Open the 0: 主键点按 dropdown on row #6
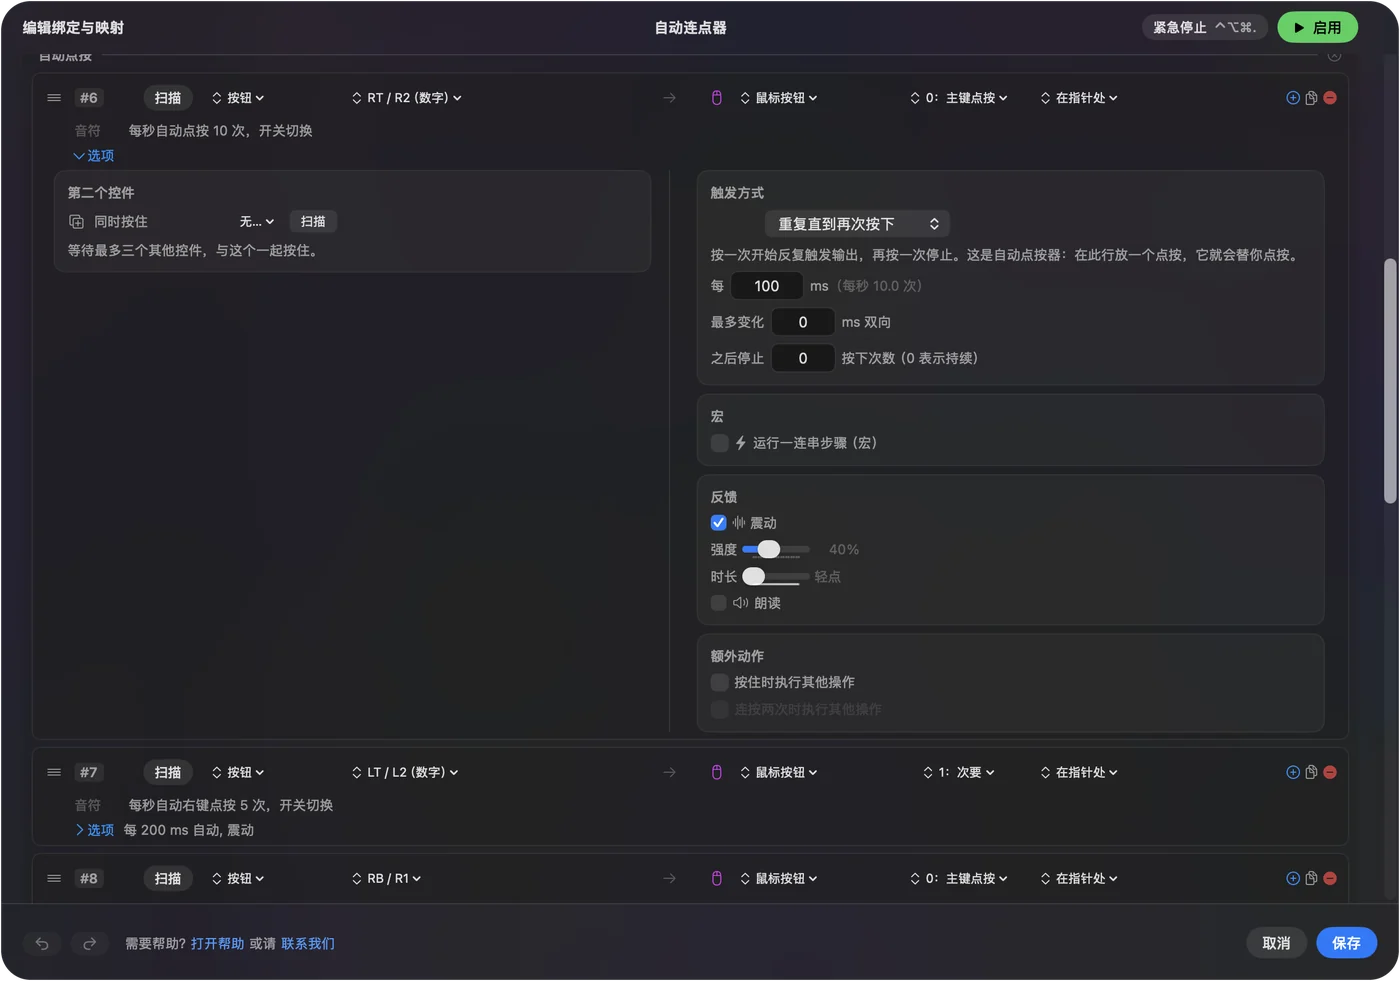 959,98
